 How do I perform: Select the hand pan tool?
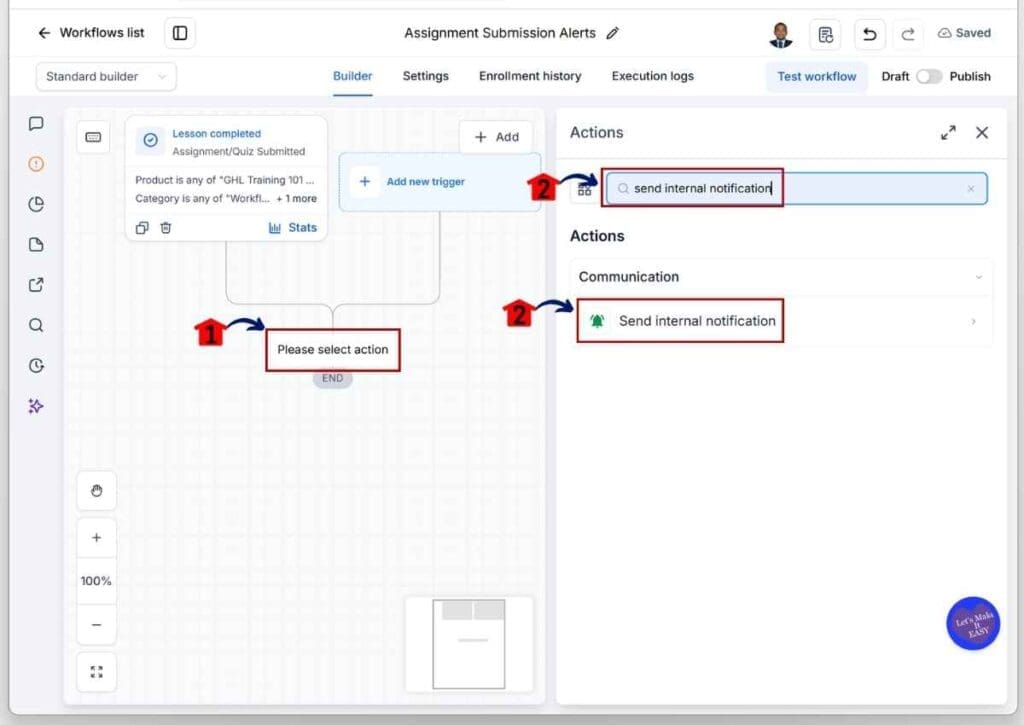[97, 491]
